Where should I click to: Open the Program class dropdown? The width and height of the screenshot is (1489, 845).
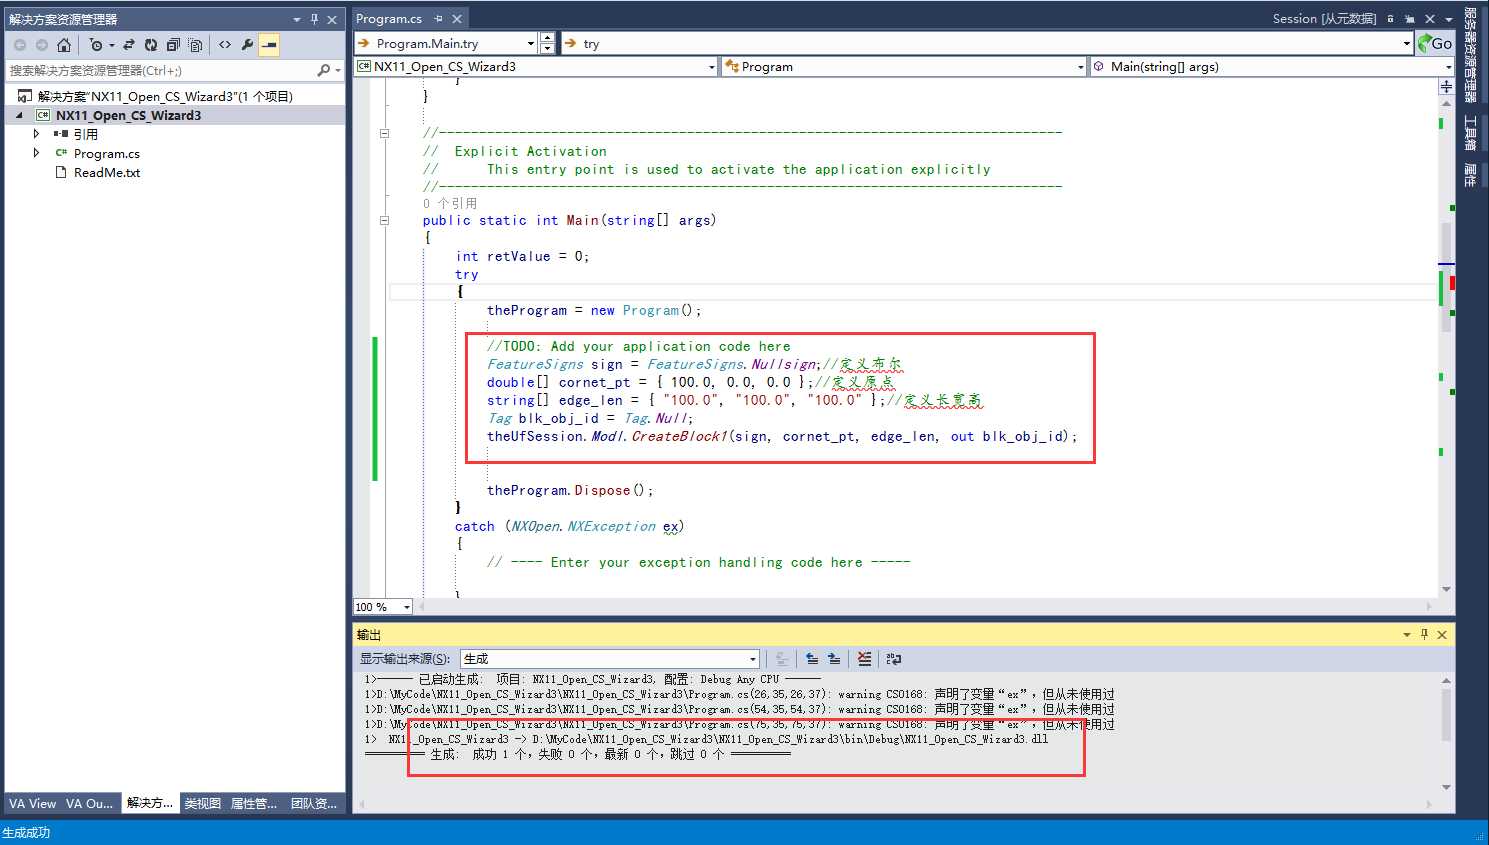tap(1081, 66)
